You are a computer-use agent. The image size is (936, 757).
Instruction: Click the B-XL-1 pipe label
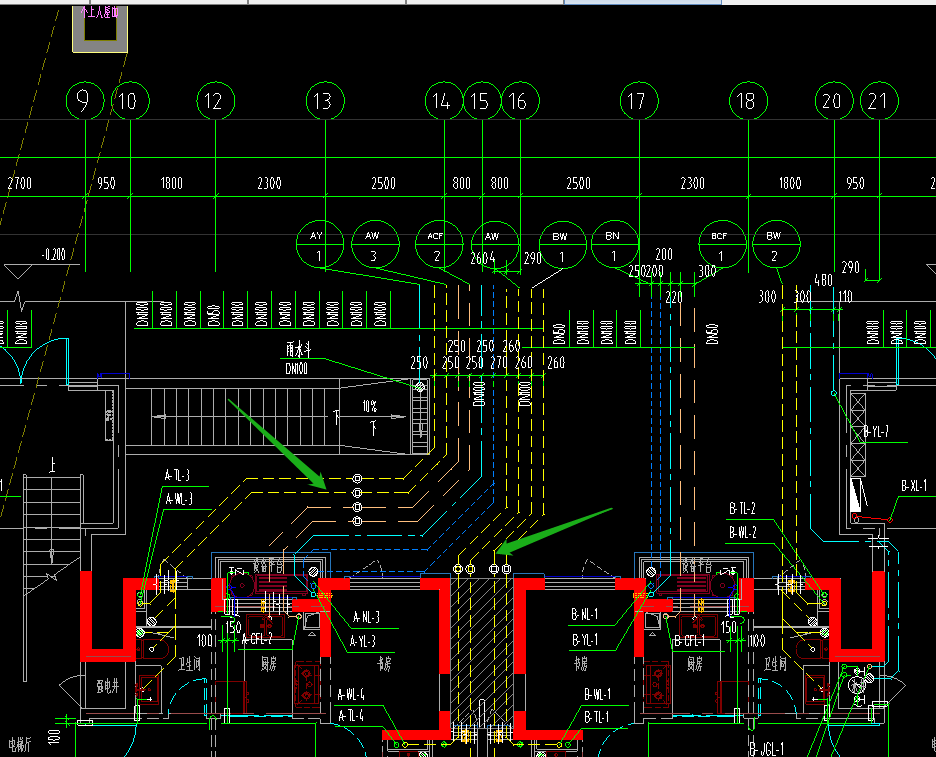point(915,486)
